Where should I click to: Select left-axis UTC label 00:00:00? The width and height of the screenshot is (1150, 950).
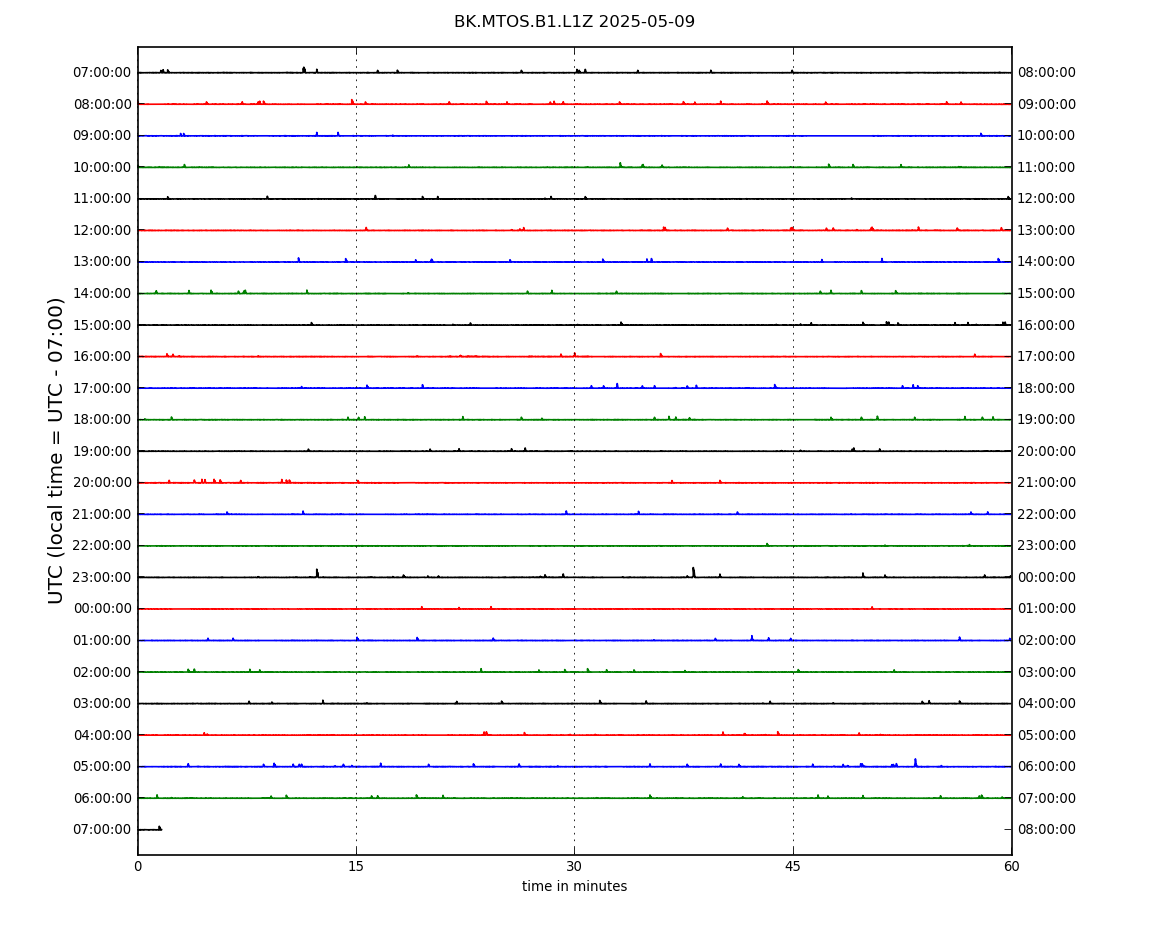pyautogui.click(x=102, y=609)
